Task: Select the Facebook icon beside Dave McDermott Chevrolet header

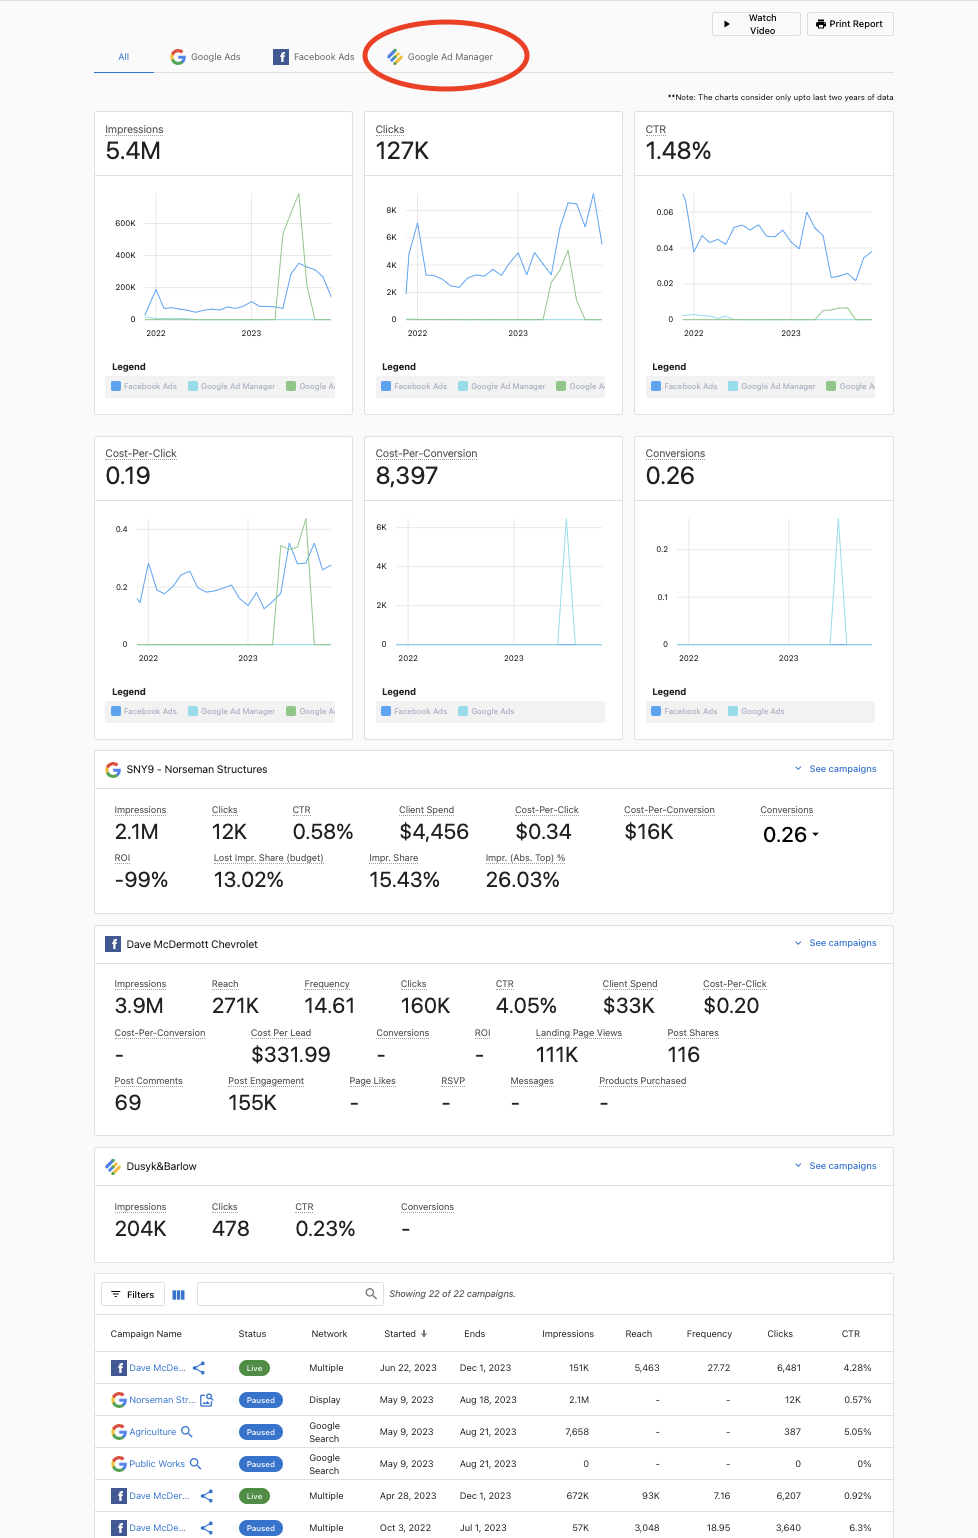Action: click(x=113, y=943)
